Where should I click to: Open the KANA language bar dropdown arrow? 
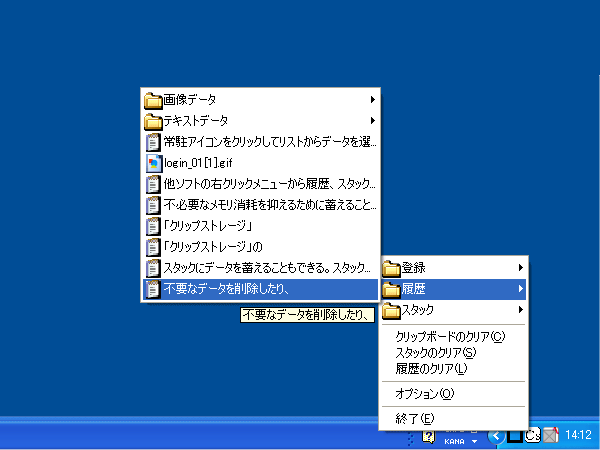pos(474,440)
